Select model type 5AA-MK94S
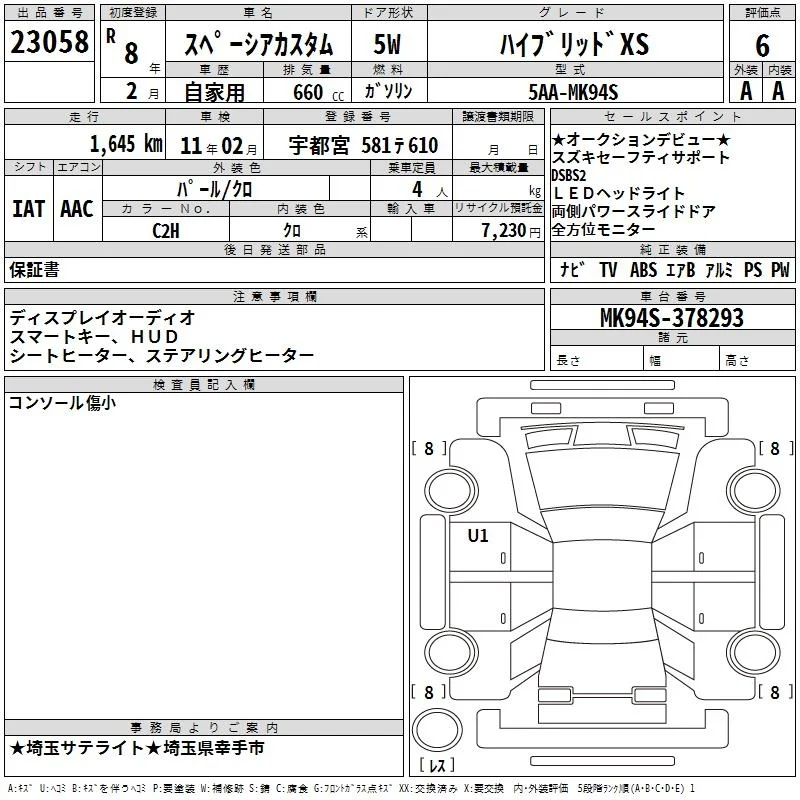This screenshot has width=800, height=800. click(573, 92)
